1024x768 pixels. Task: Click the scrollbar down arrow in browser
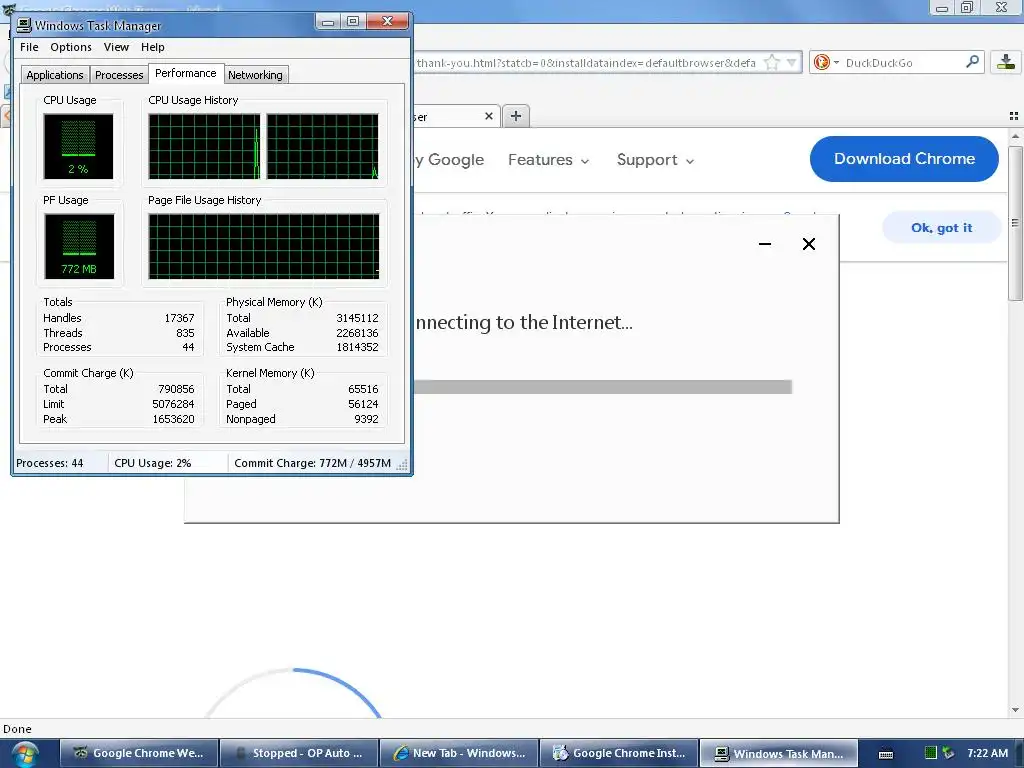tap(1015, 710)
